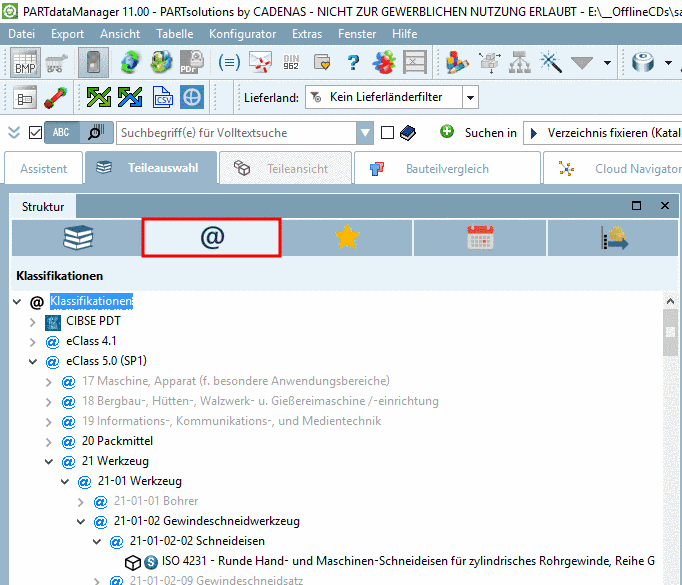Click the first green crossed-arrows icon
This screenshot has height=585, width=682.
click(x=99, y=97)
